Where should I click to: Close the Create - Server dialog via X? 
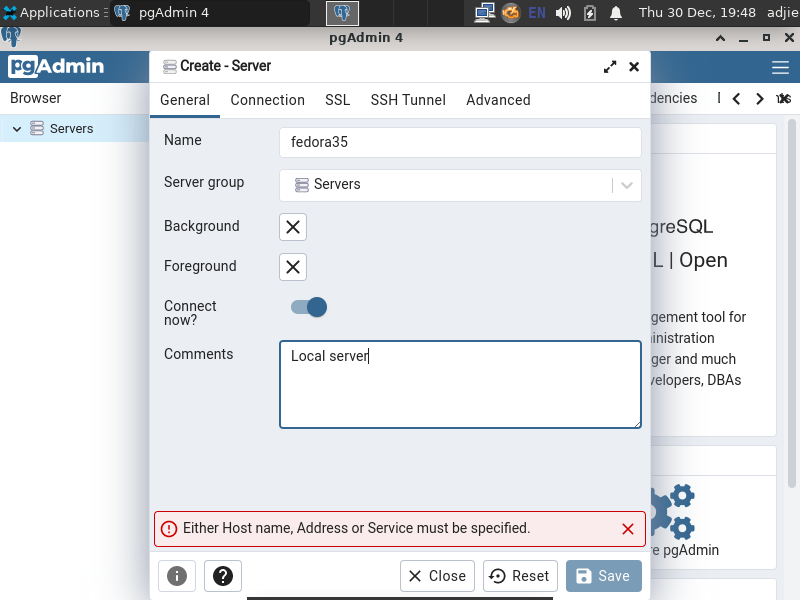[634, 67]
